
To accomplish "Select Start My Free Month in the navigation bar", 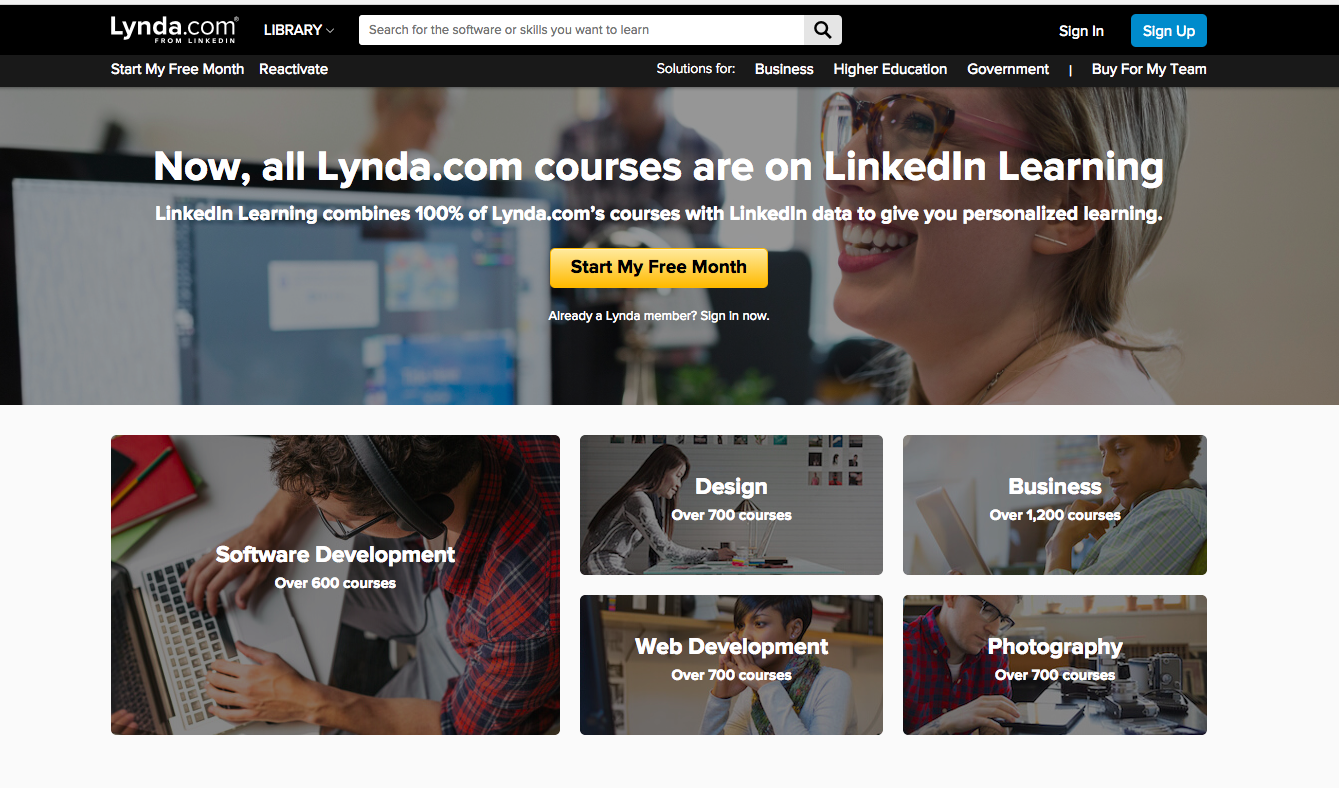I will [177, 69].
